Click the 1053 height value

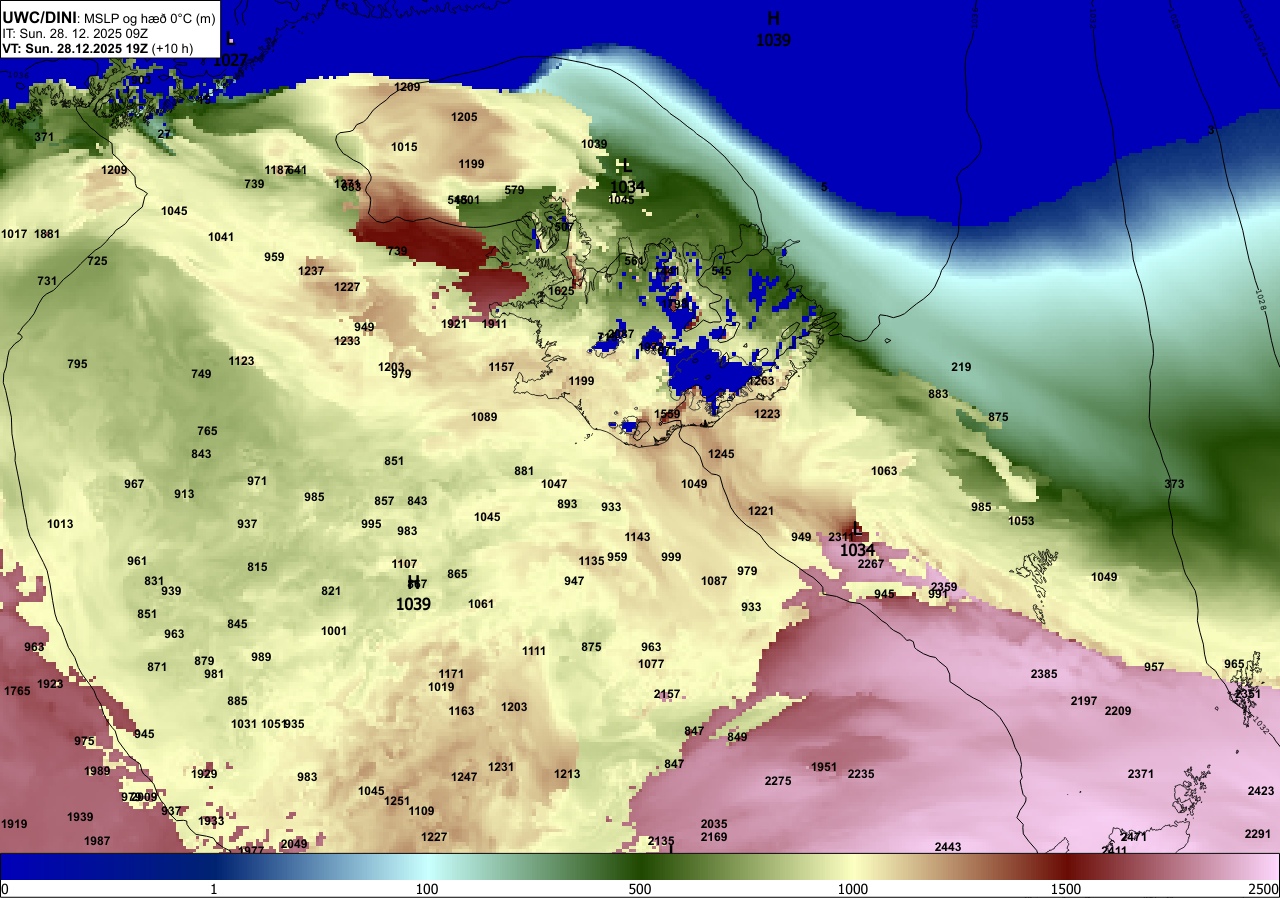pyautogui.click(x=1021, y=521)
